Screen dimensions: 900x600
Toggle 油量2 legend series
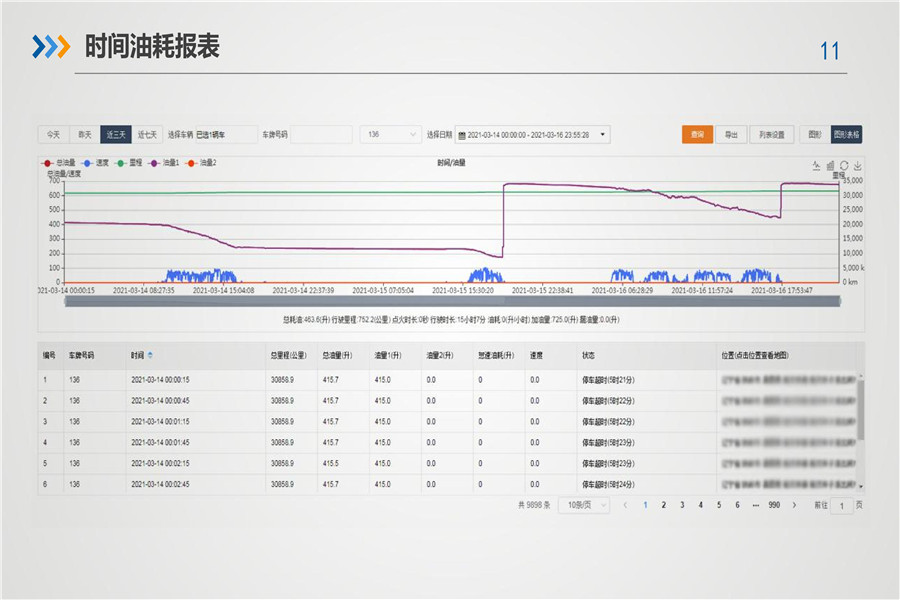[201, 162]
